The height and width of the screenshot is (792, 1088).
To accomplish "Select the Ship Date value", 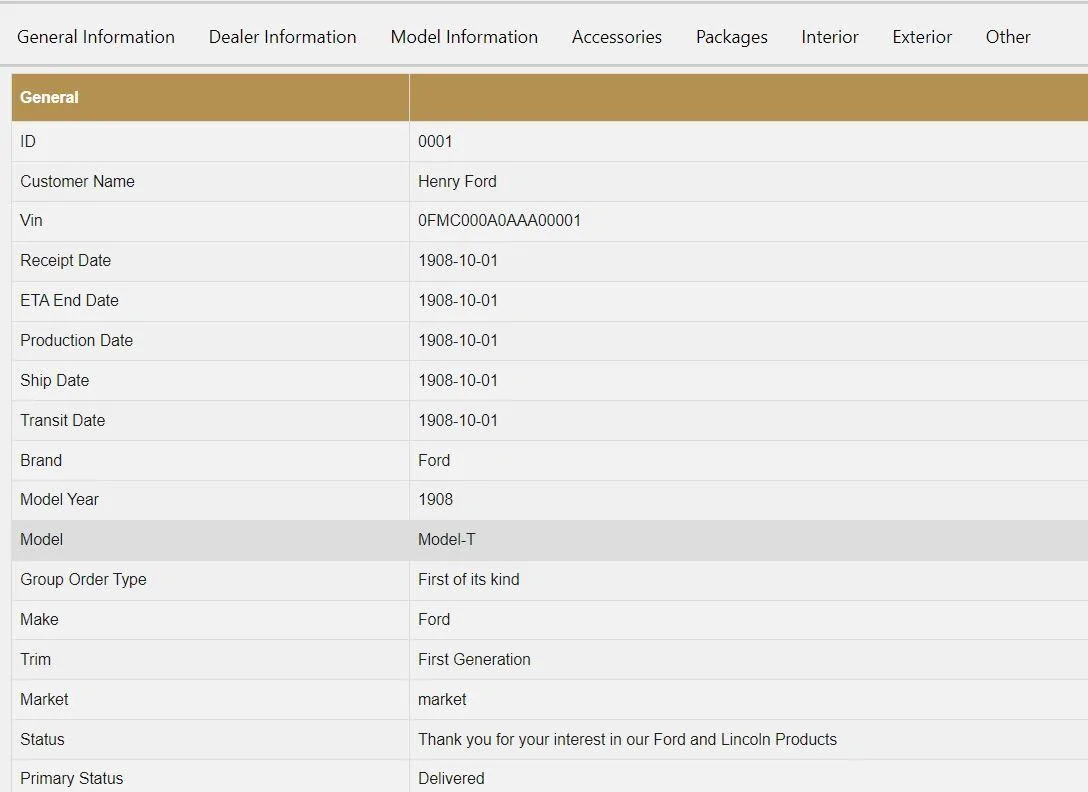I will [458, 380].
